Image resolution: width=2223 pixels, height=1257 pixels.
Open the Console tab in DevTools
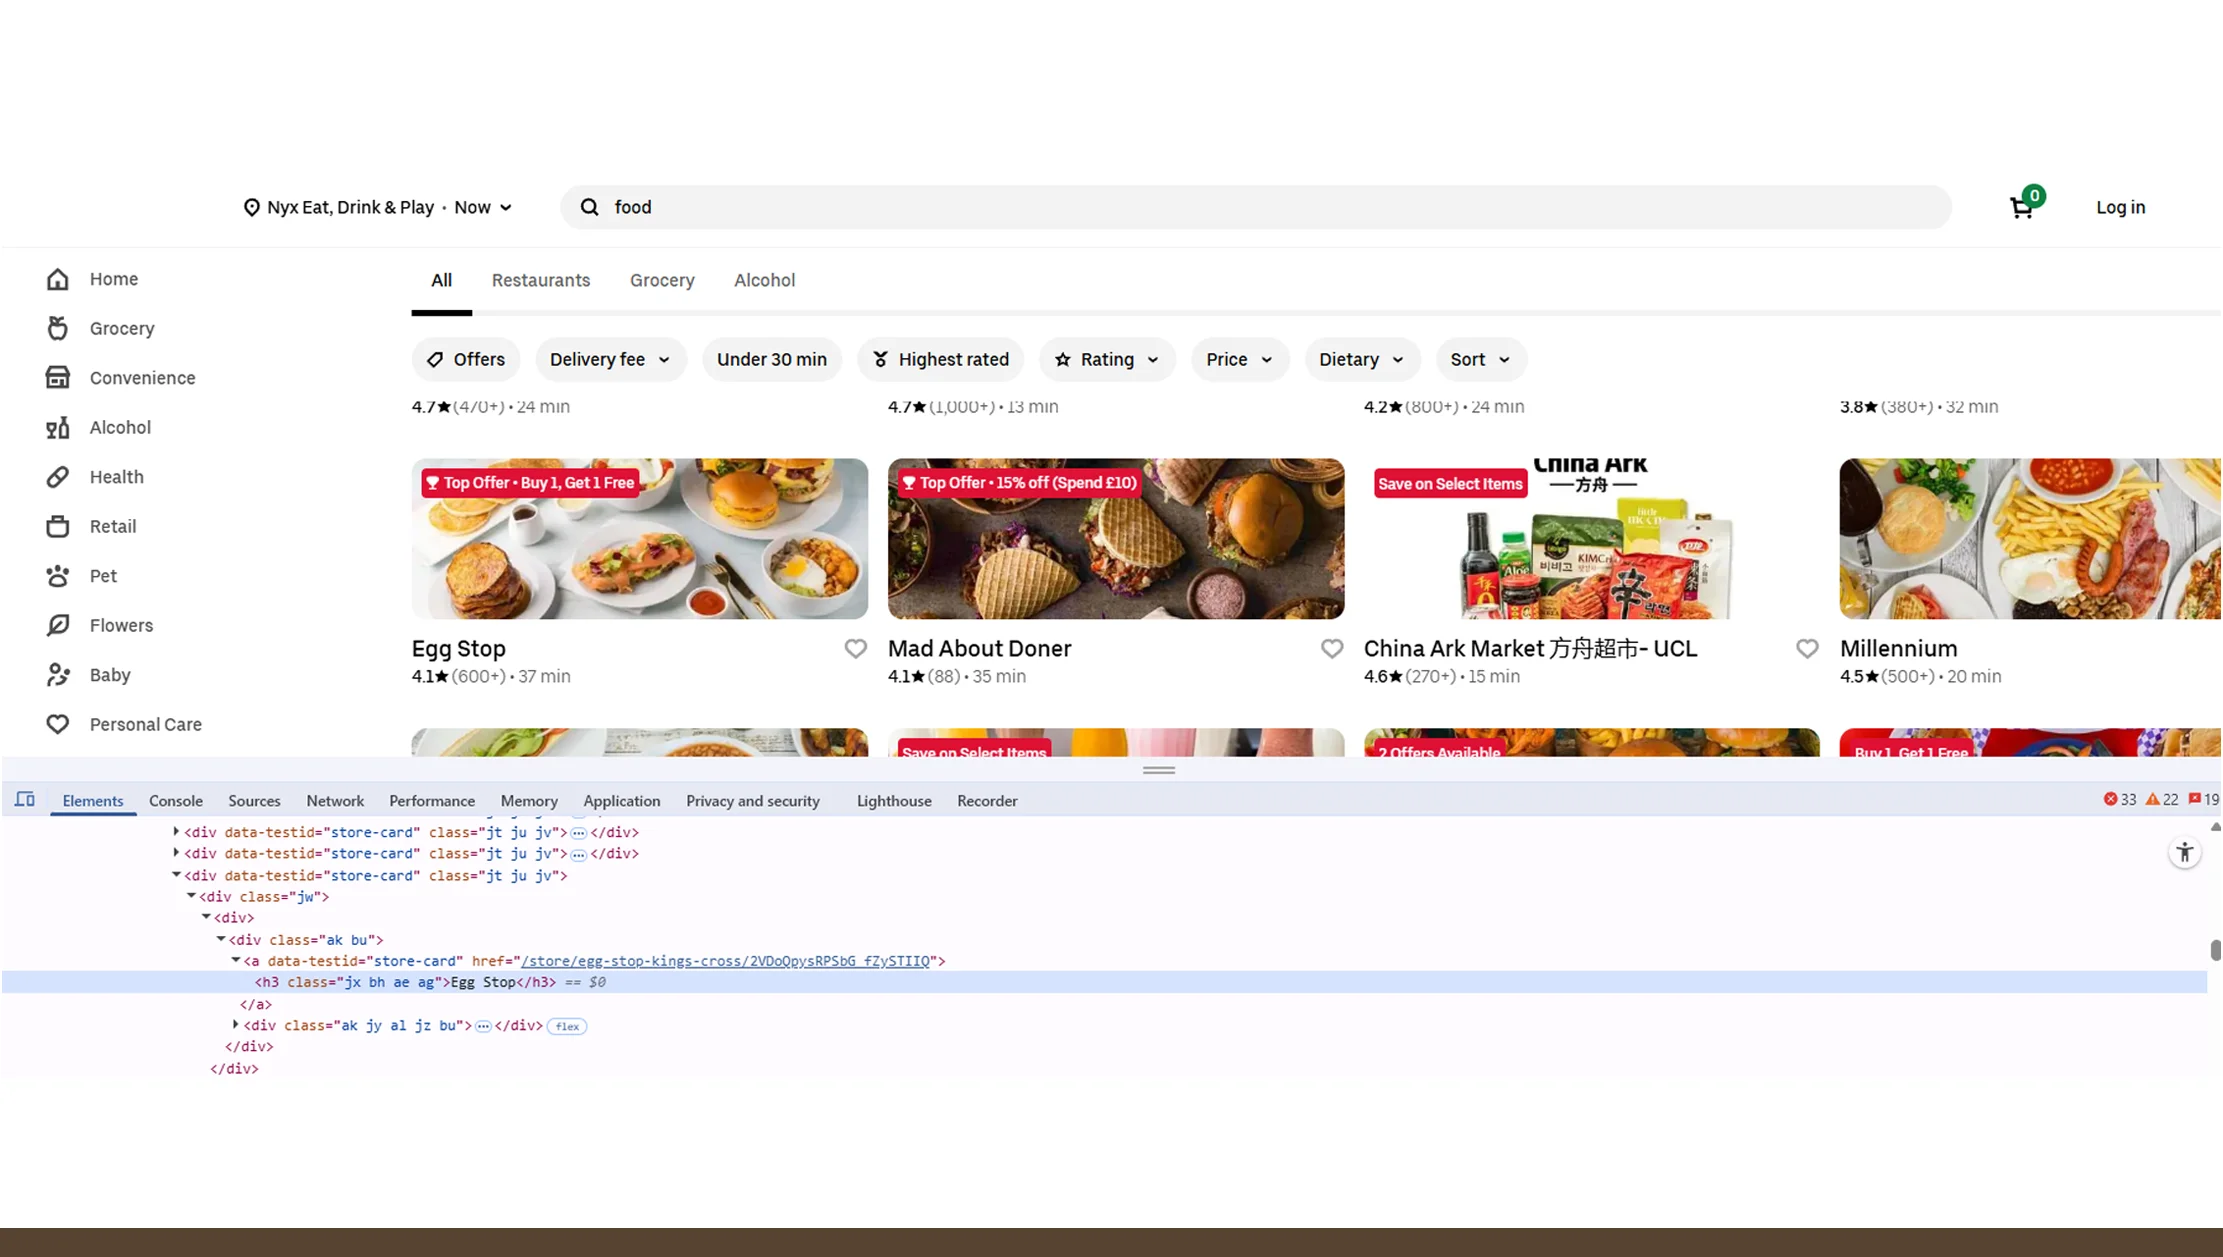click(x=176, y=801)
